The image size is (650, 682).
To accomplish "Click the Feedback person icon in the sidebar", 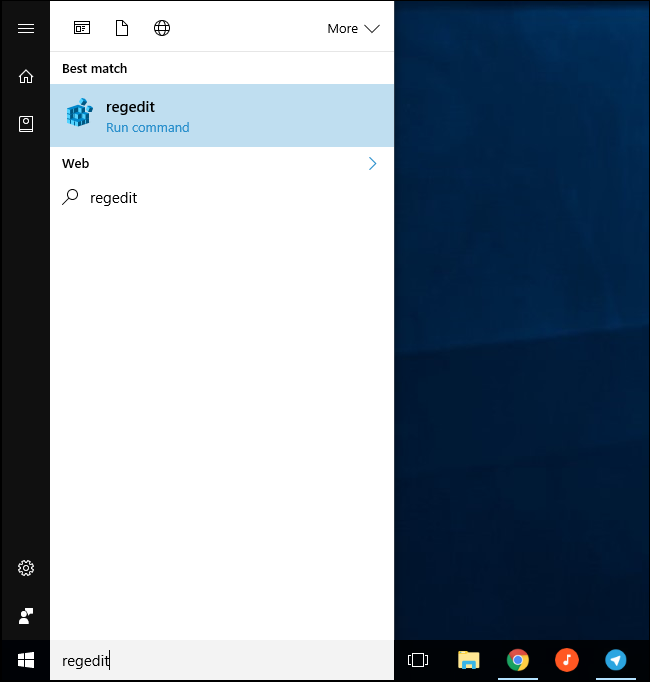I will pos(26,616).
